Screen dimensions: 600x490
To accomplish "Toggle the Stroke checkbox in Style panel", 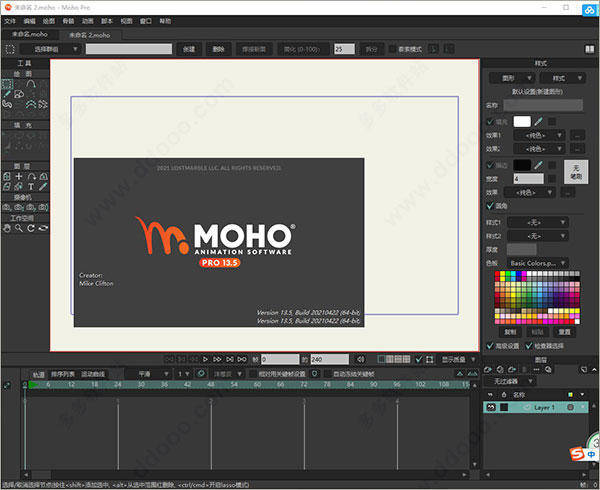I will click(x=490, y=165).
